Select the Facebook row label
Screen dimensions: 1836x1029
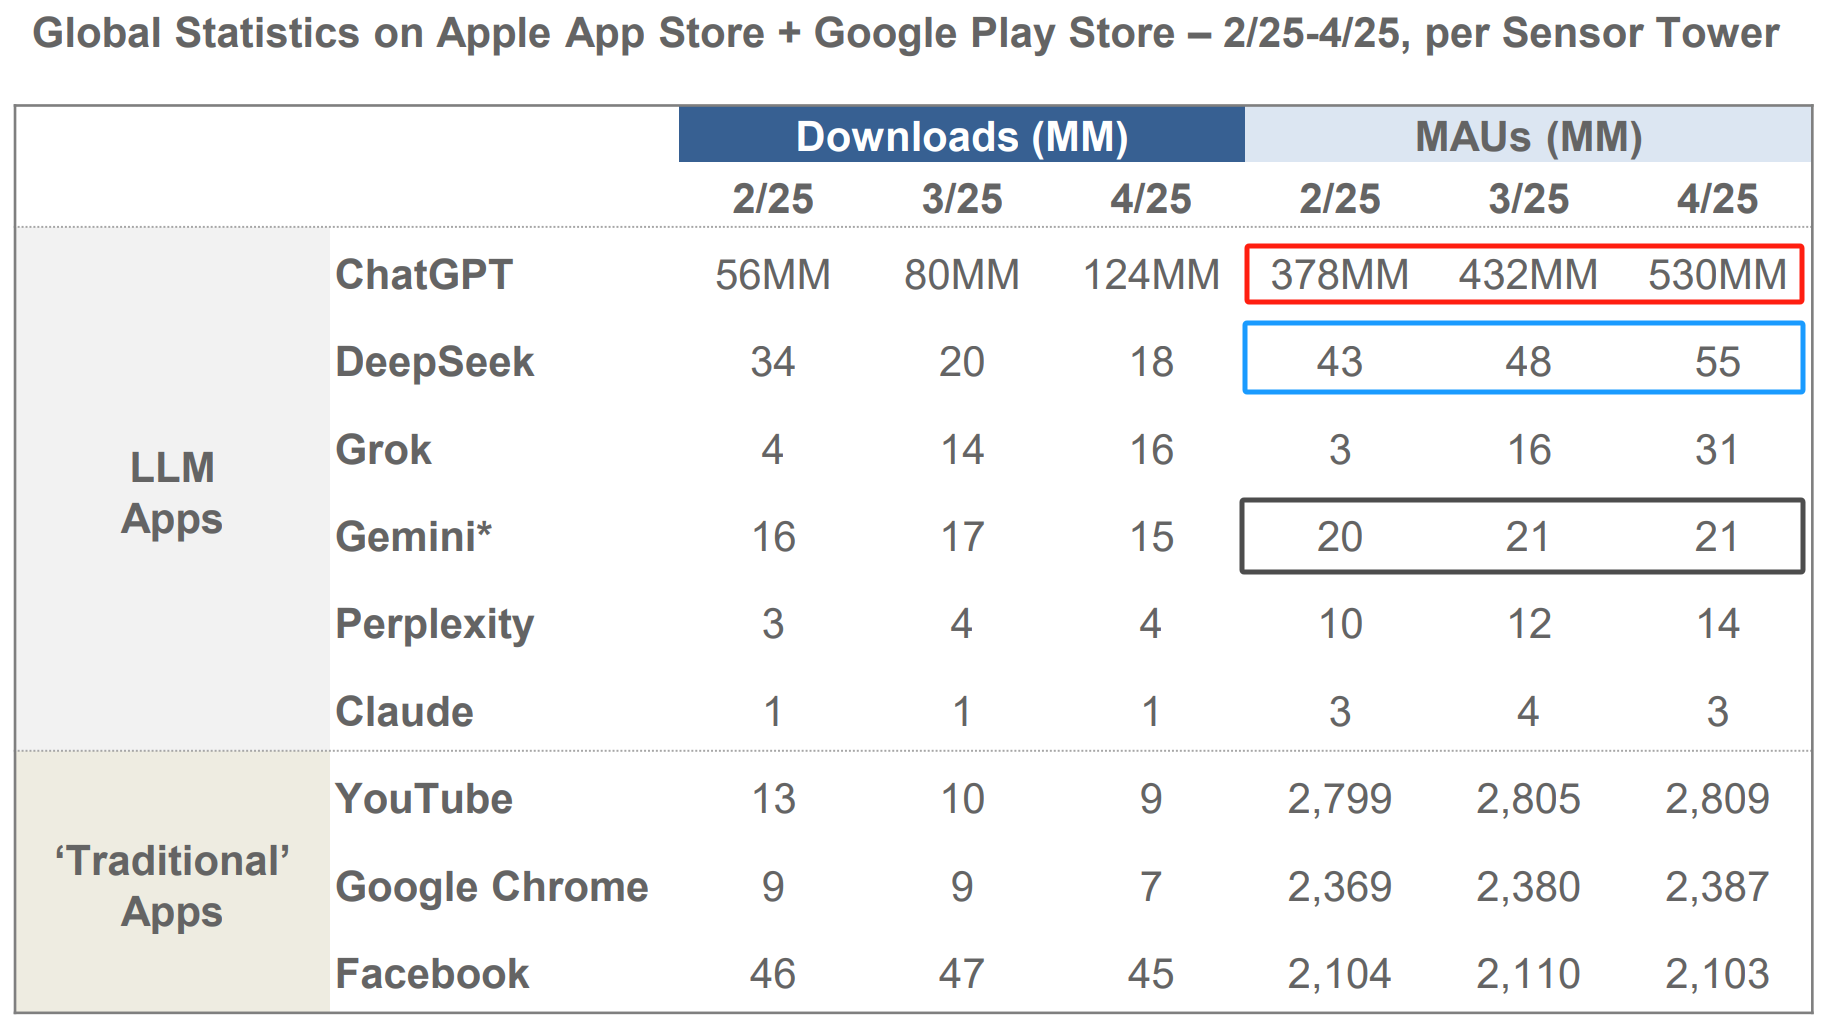point(432,974)
